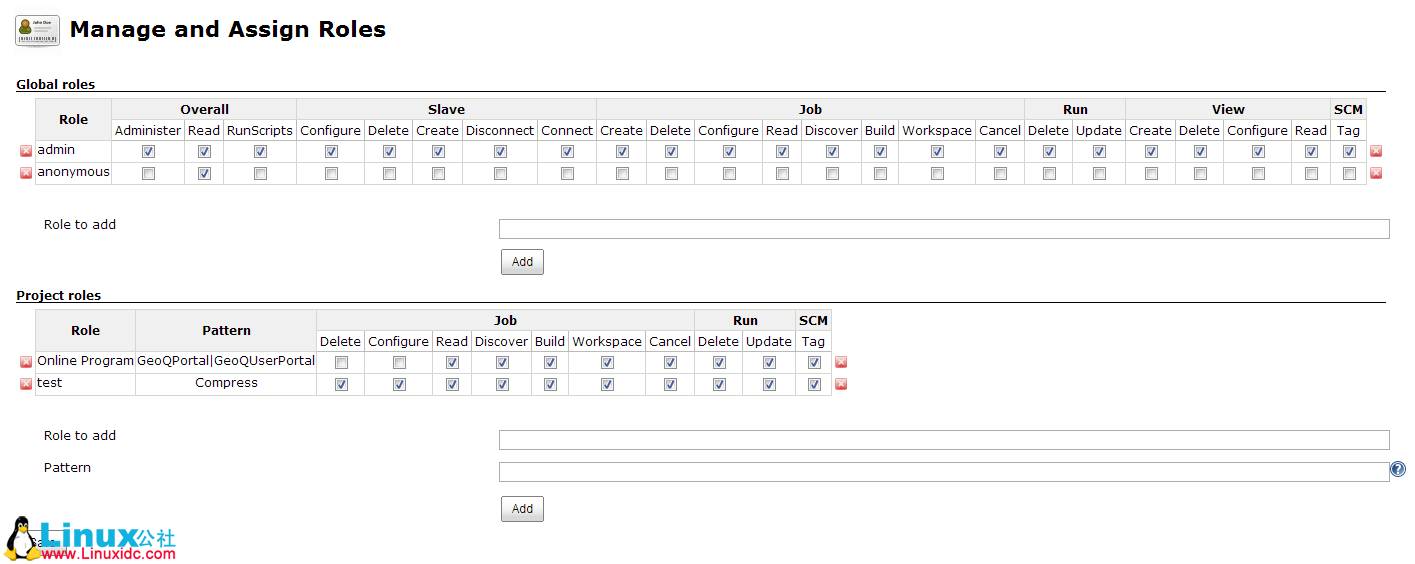Click the red delete icon right of anonymous row

pos(1376,173)
